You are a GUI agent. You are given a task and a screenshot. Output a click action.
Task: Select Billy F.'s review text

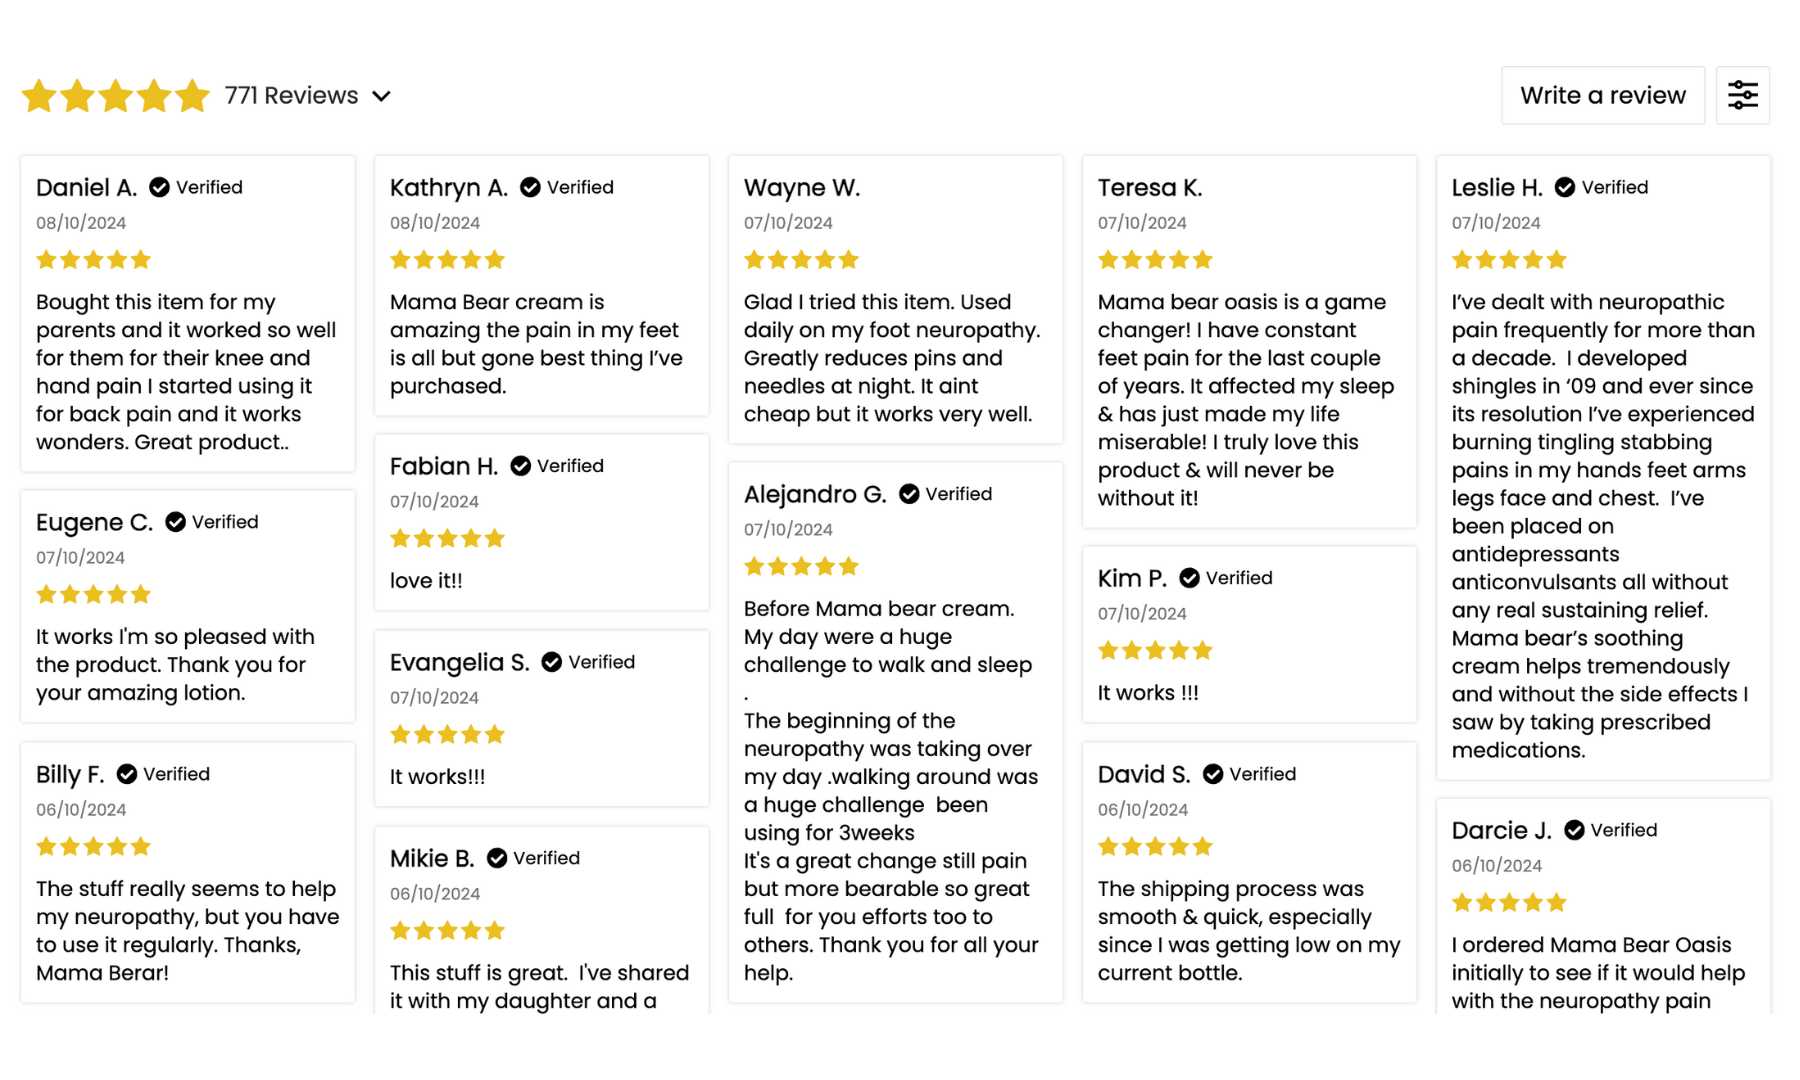(x=187, y=930)
